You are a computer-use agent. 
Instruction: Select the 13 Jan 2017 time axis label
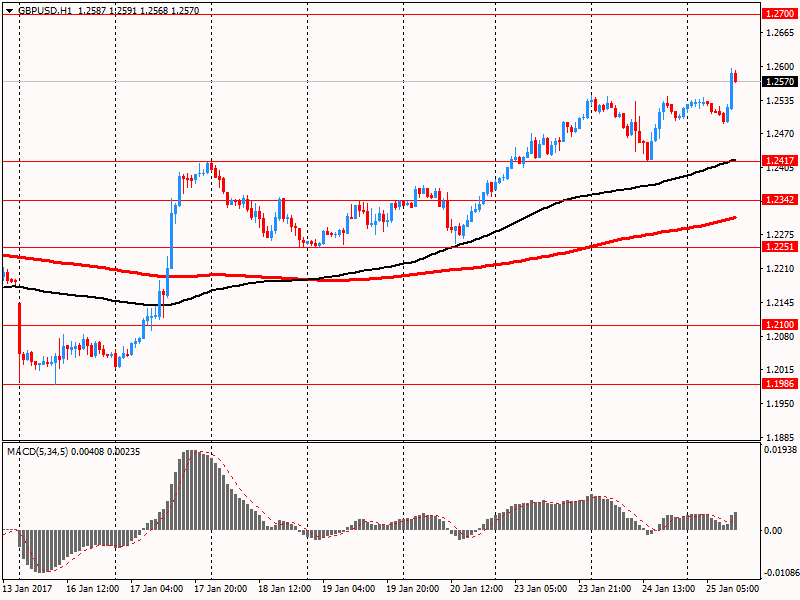coord(27,588)
